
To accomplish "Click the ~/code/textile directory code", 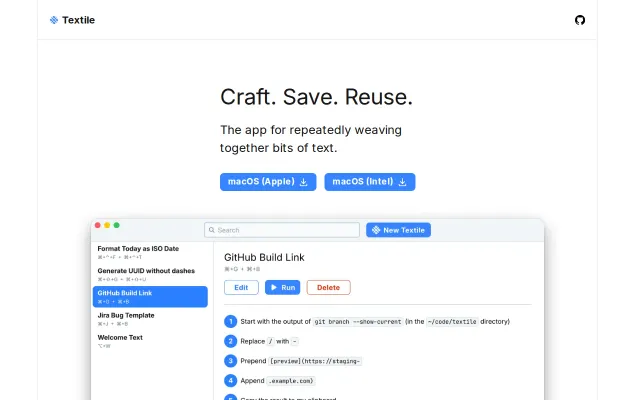I will (452, 322).
